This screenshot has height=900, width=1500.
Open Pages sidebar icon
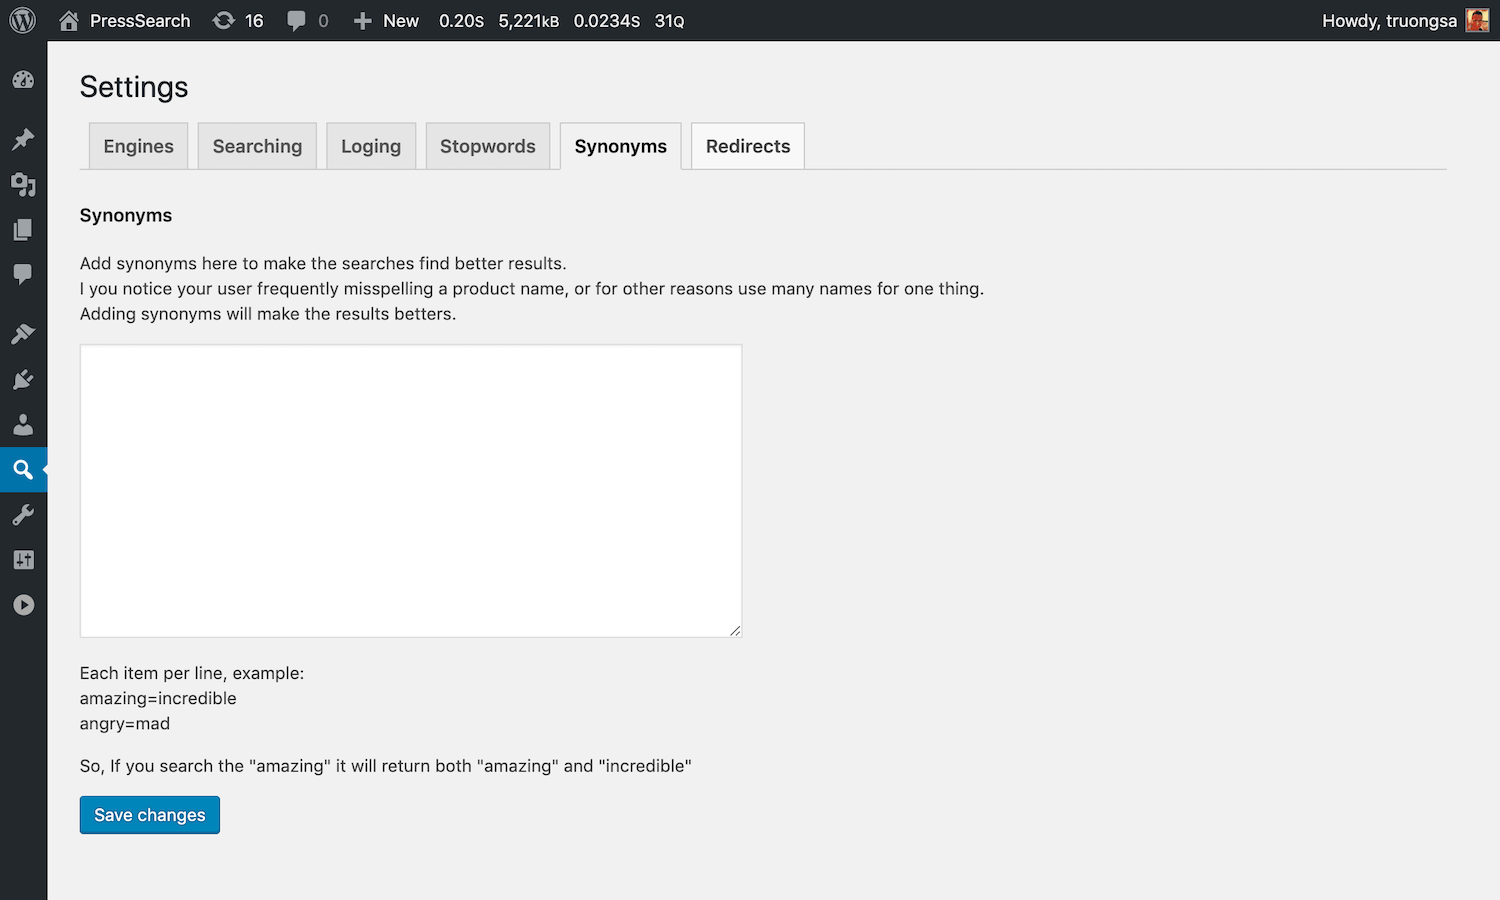[x=23, y=229]
